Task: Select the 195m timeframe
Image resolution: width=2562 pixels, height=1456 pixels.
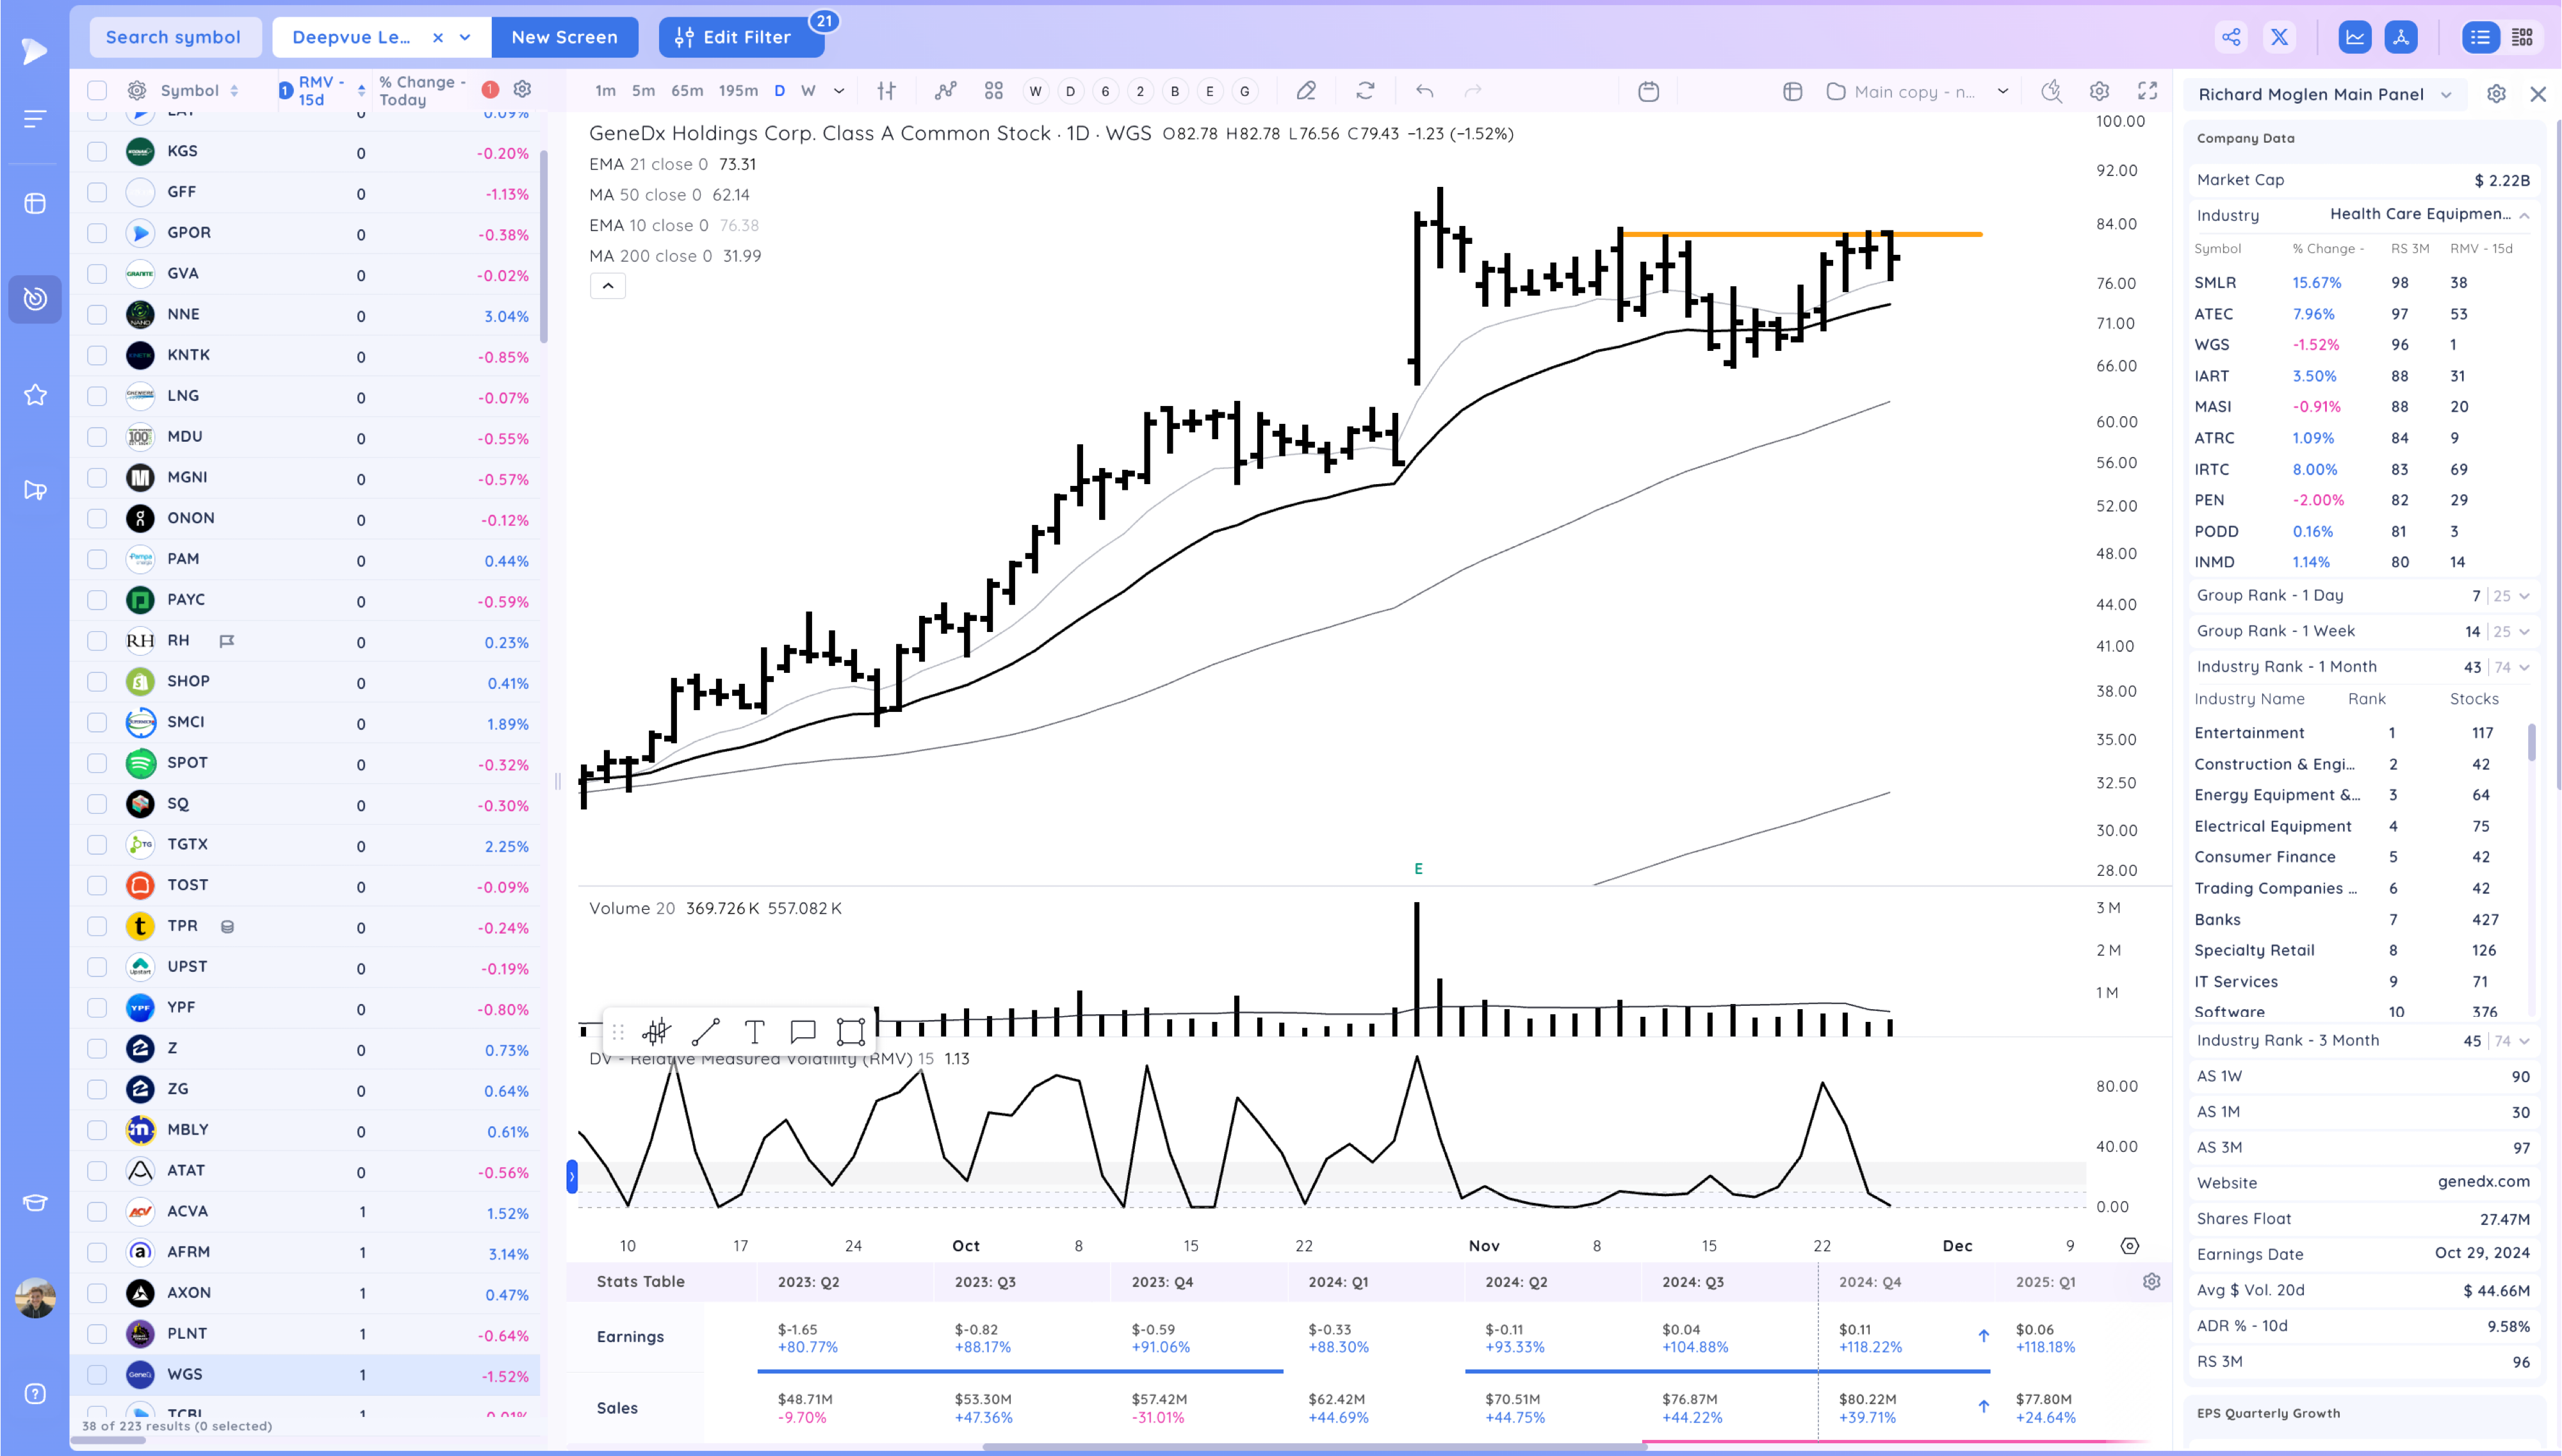Action: click(738, 91)
